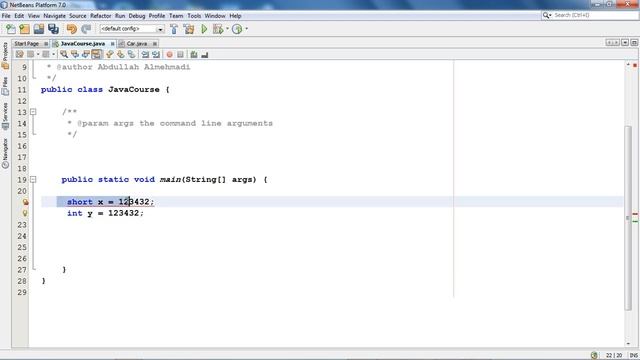Collapse the main method fold at line 19
Image resolution: width=640 pixels, height=360 pixels.
coord(33,180)
